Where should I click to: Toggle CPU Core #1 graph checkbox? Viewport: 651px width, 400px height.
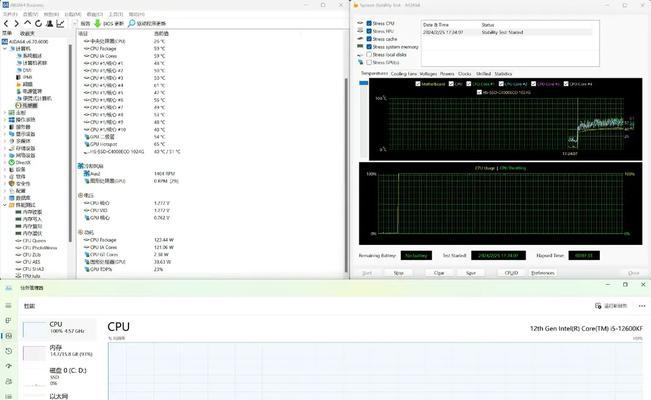pos(469,84)
